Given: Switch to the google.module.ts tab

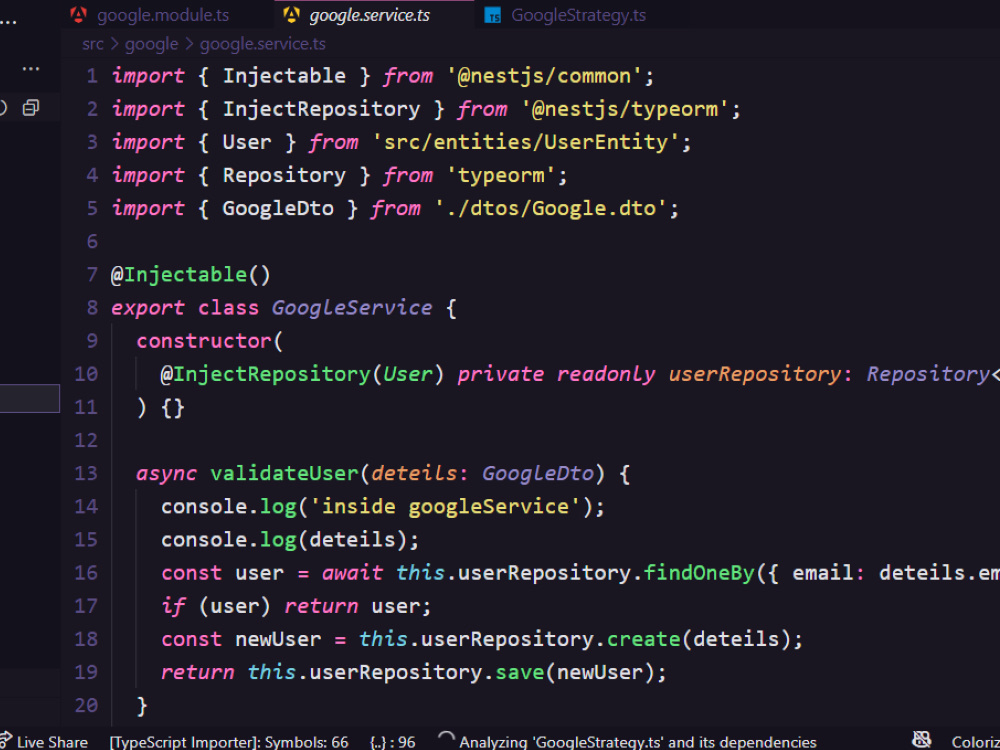Looking at the screenshot, I should tap(163, 15).
